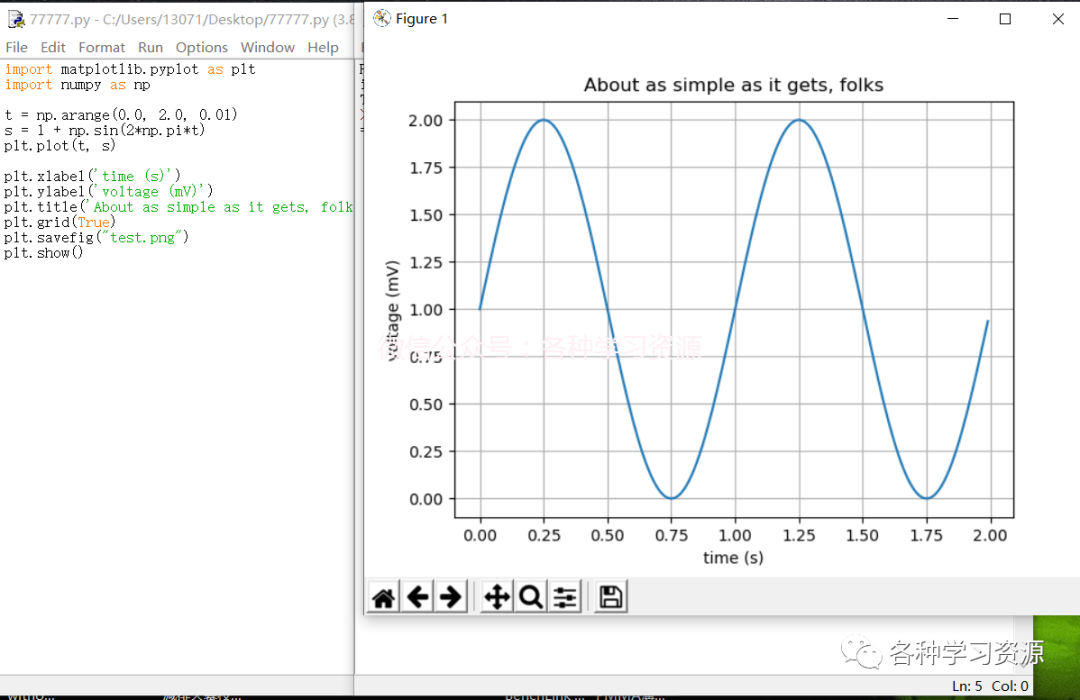Click the 1.25 tick label on x-axis
The height and width of the screenshot is (700, 1080).
pyautogui.click(x=799, y=535)
